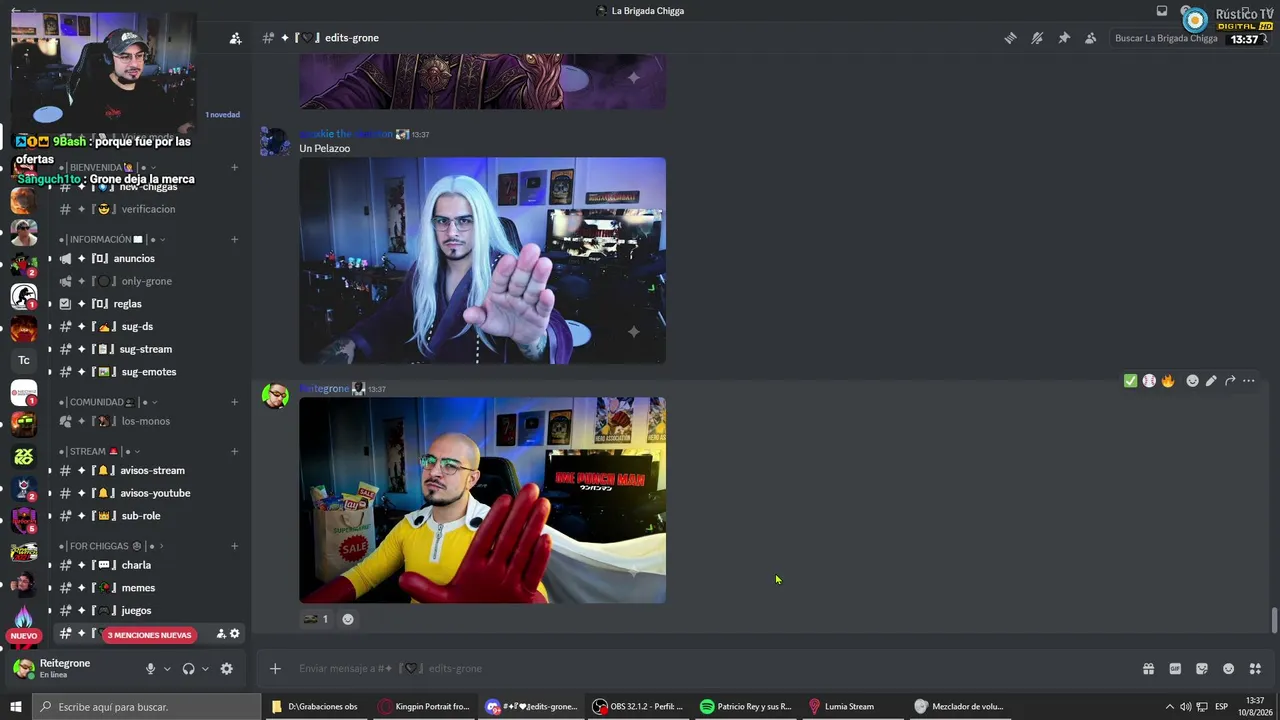Open the Apps launcher in message bar
The width and height of the screenshot is (1280, 720).
[1256, 669]
